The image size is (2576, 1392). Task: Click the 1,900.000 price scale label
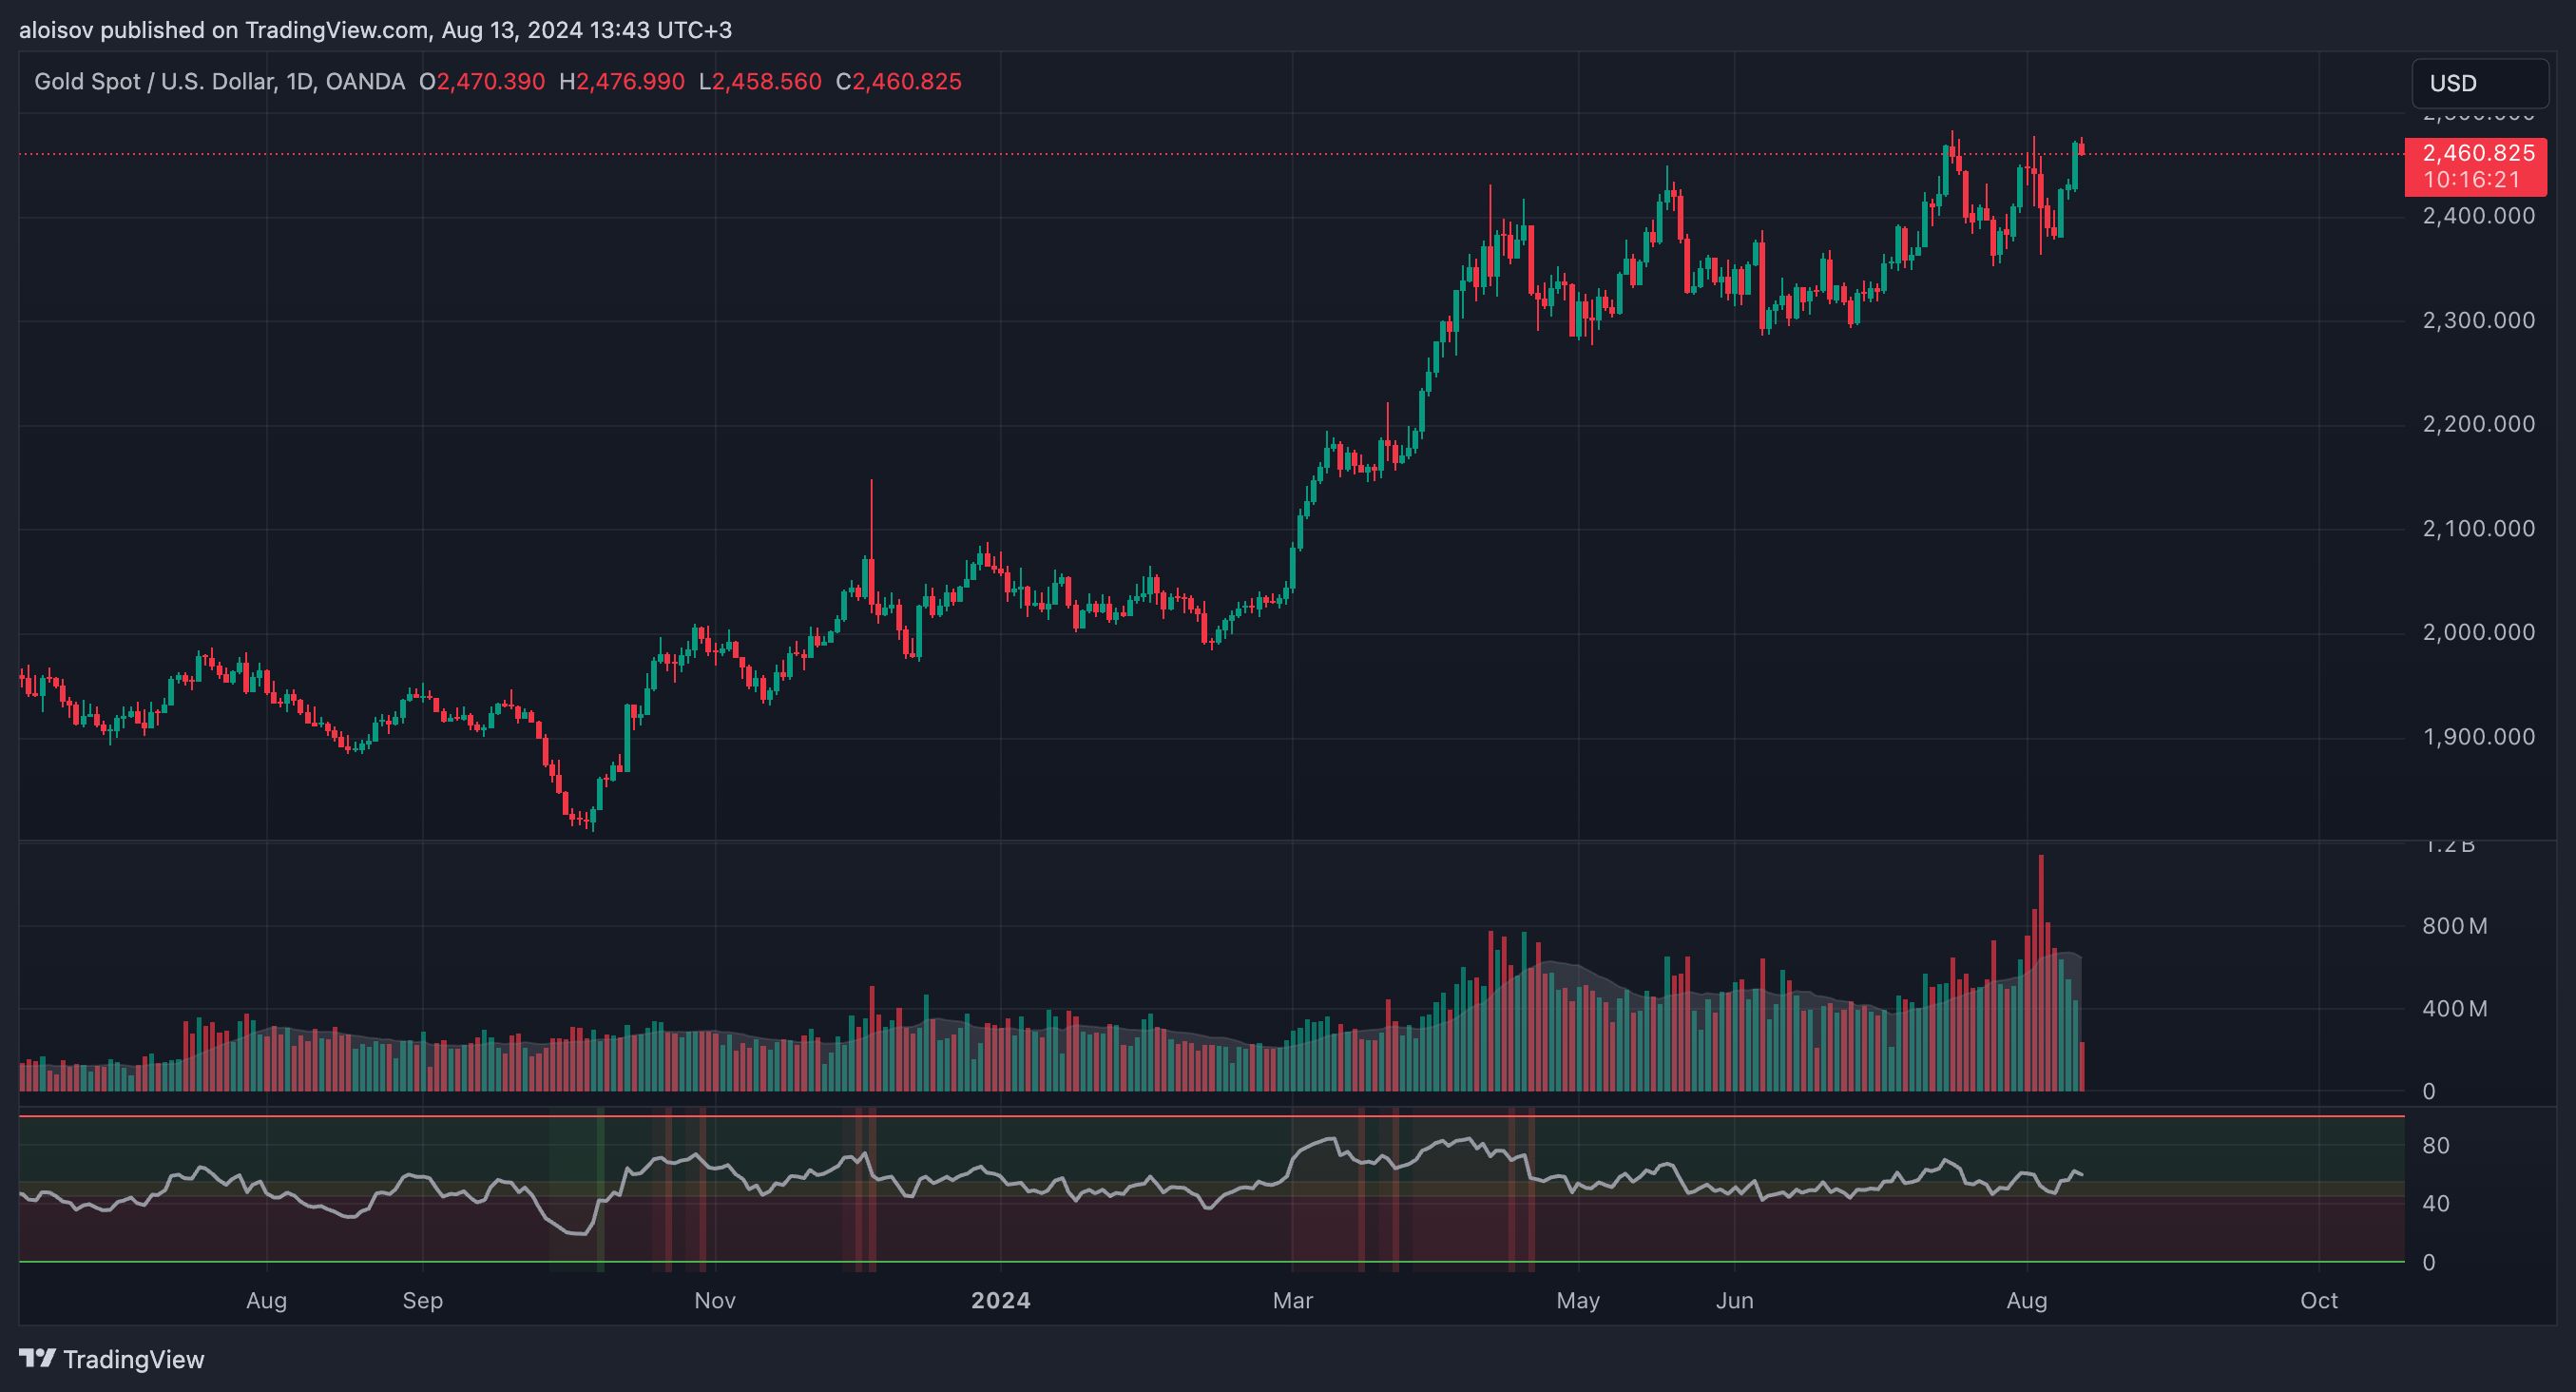[x=2478, y=737]
